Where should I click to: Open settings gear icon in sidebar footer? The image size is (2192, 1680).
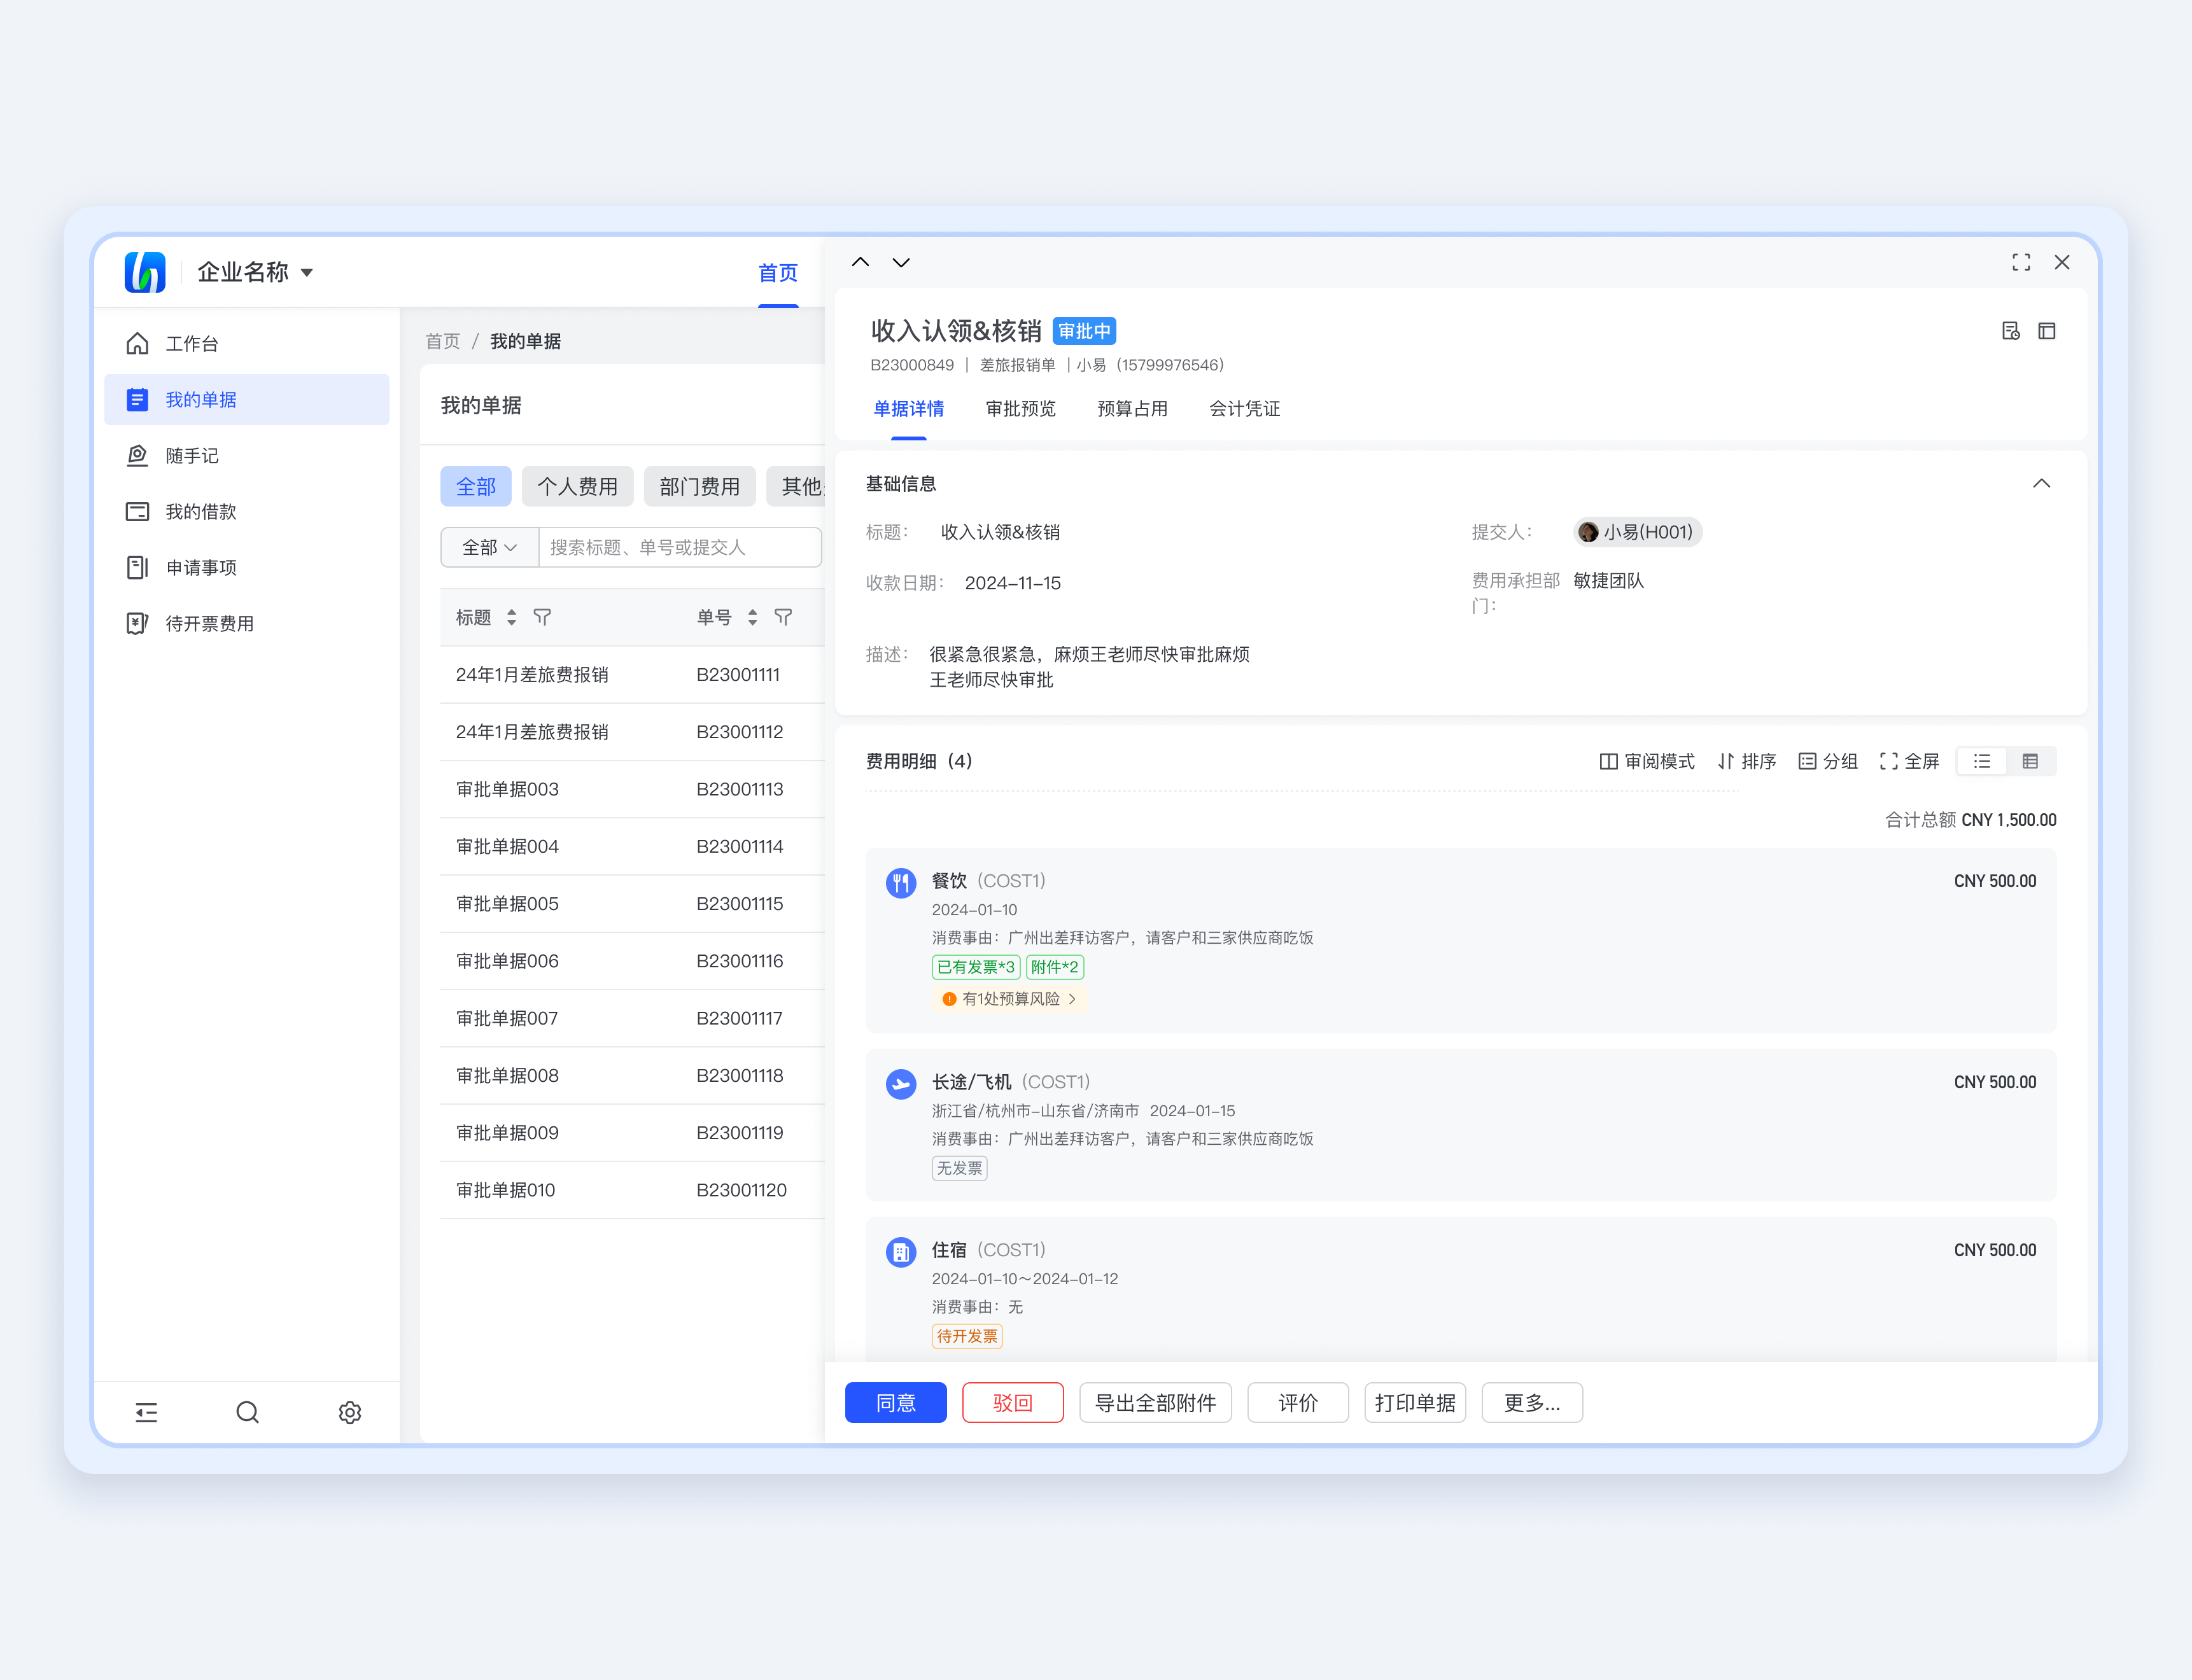click(349, 1412)
